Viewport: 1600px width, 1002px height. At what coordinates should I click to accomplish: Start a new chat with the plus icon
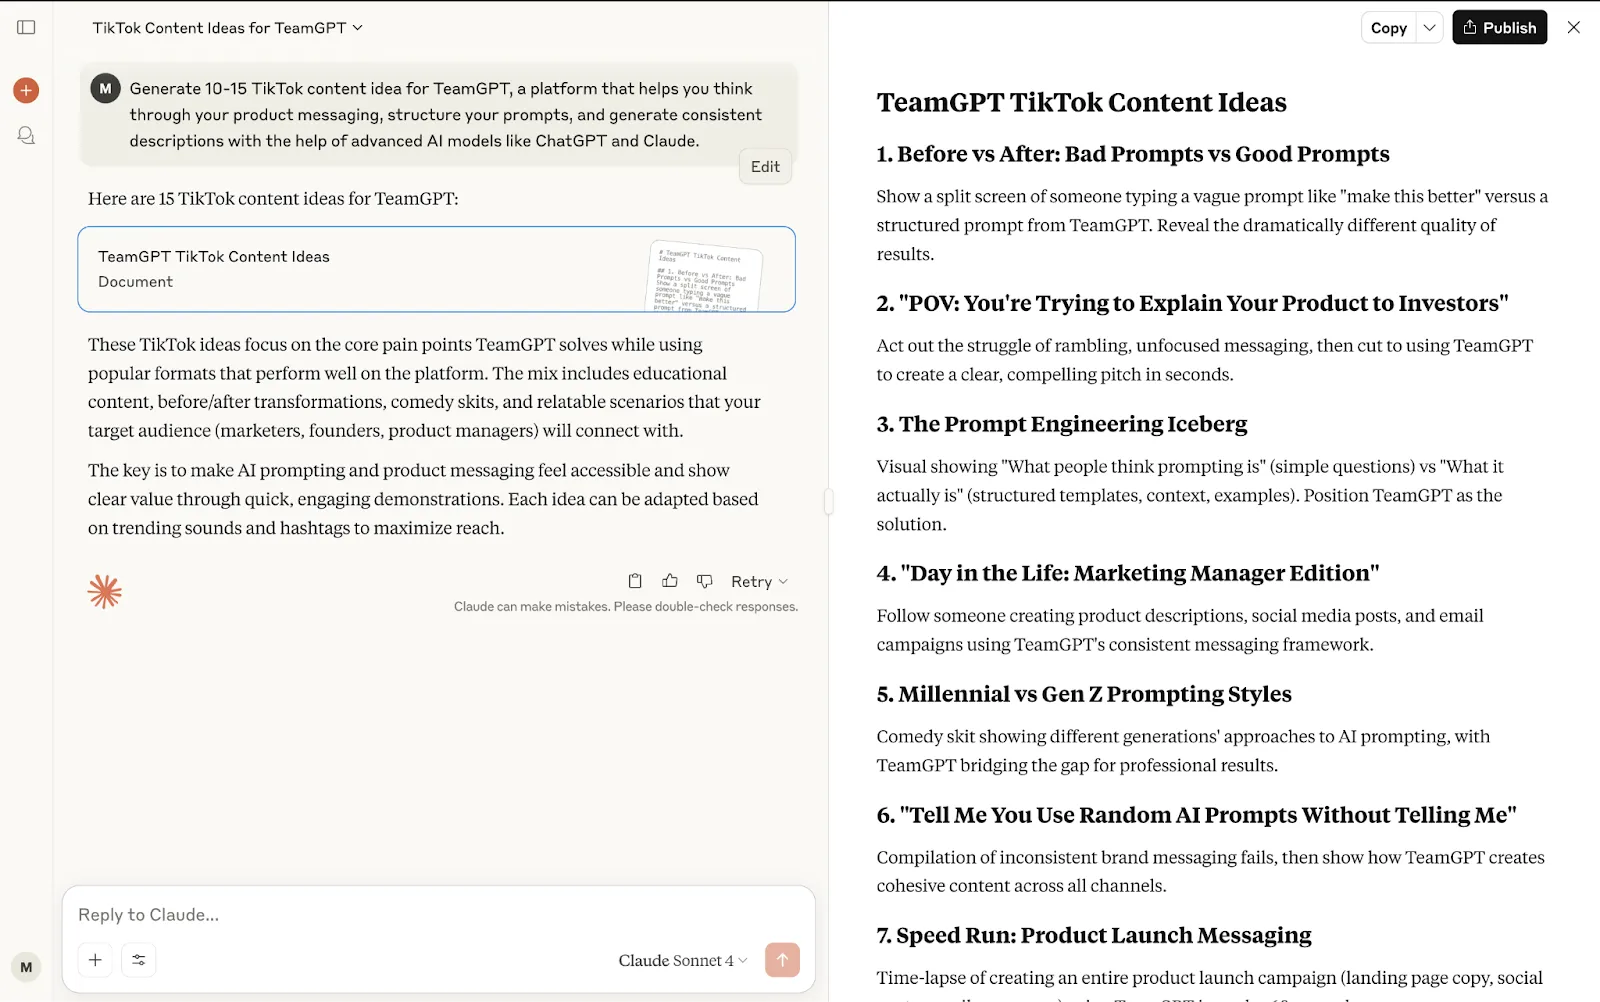(26, 91)
